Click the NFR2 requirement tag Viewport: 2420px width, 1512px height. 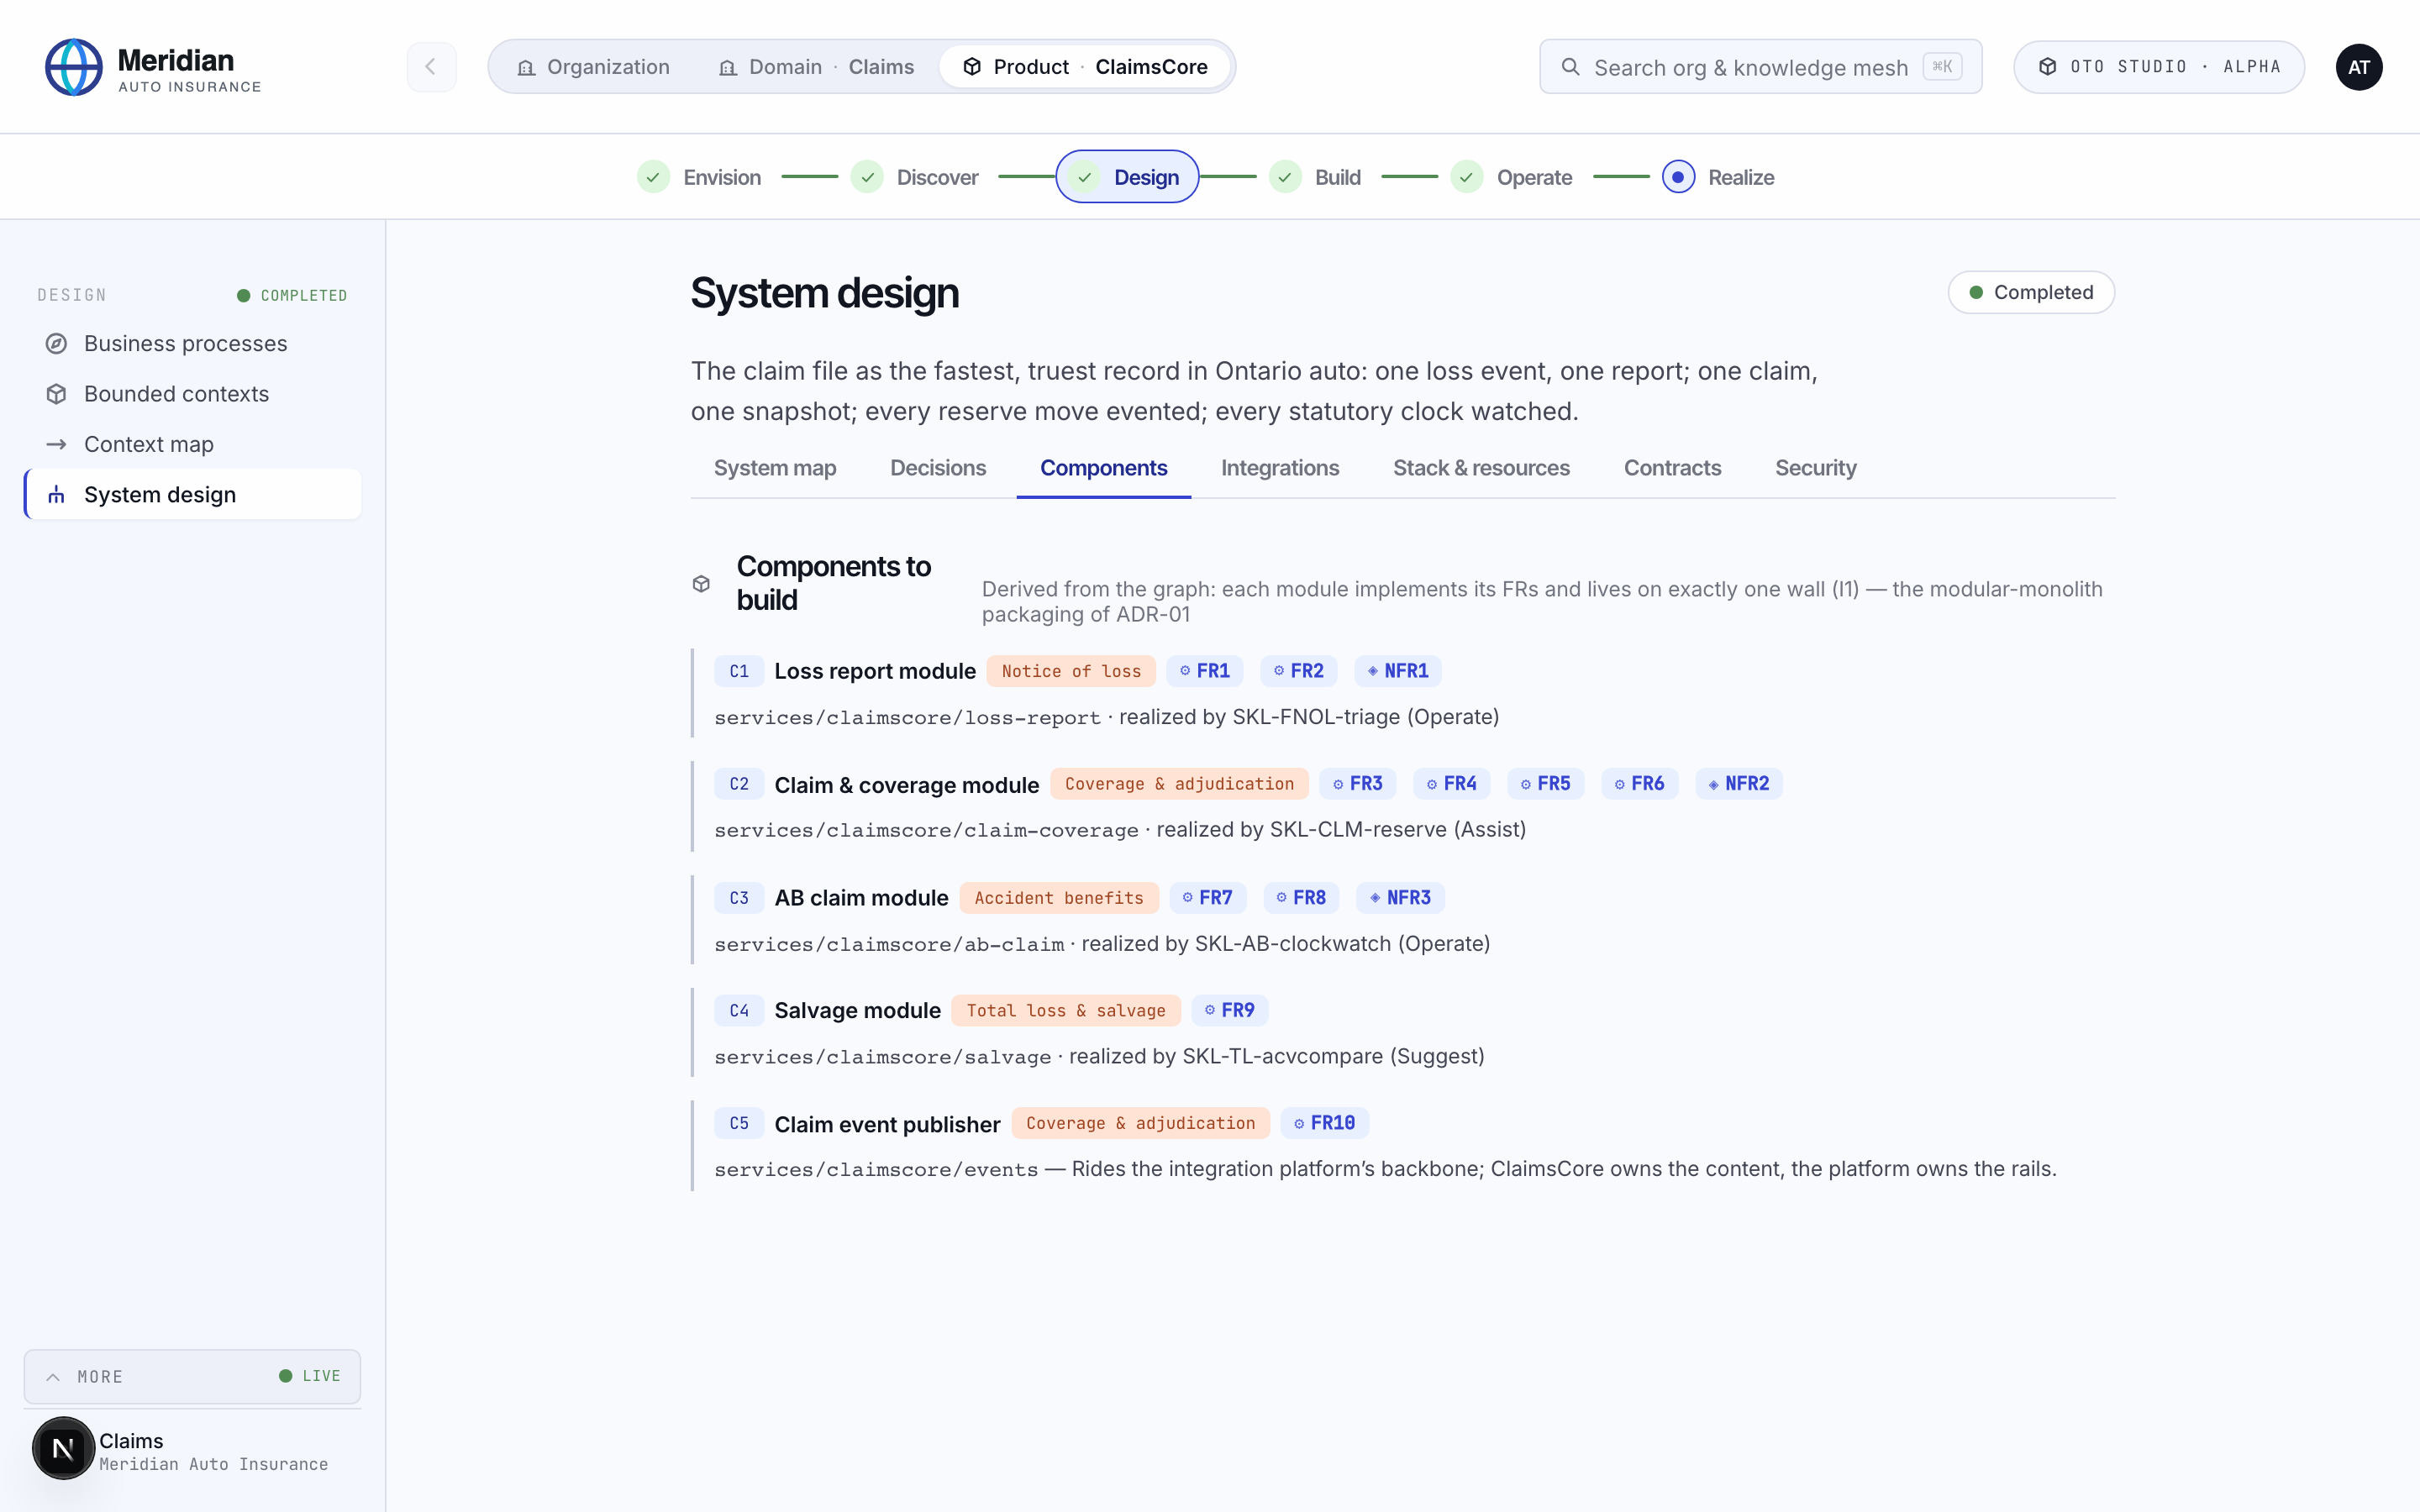[1739, 784]
